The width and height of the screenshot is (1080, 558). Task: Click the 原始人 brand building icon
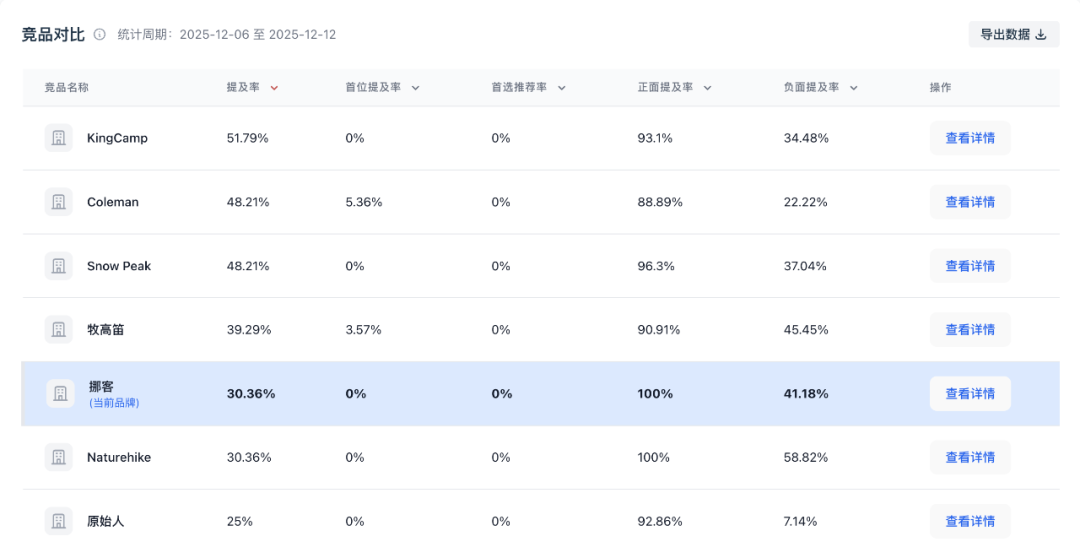click(59, 521)
